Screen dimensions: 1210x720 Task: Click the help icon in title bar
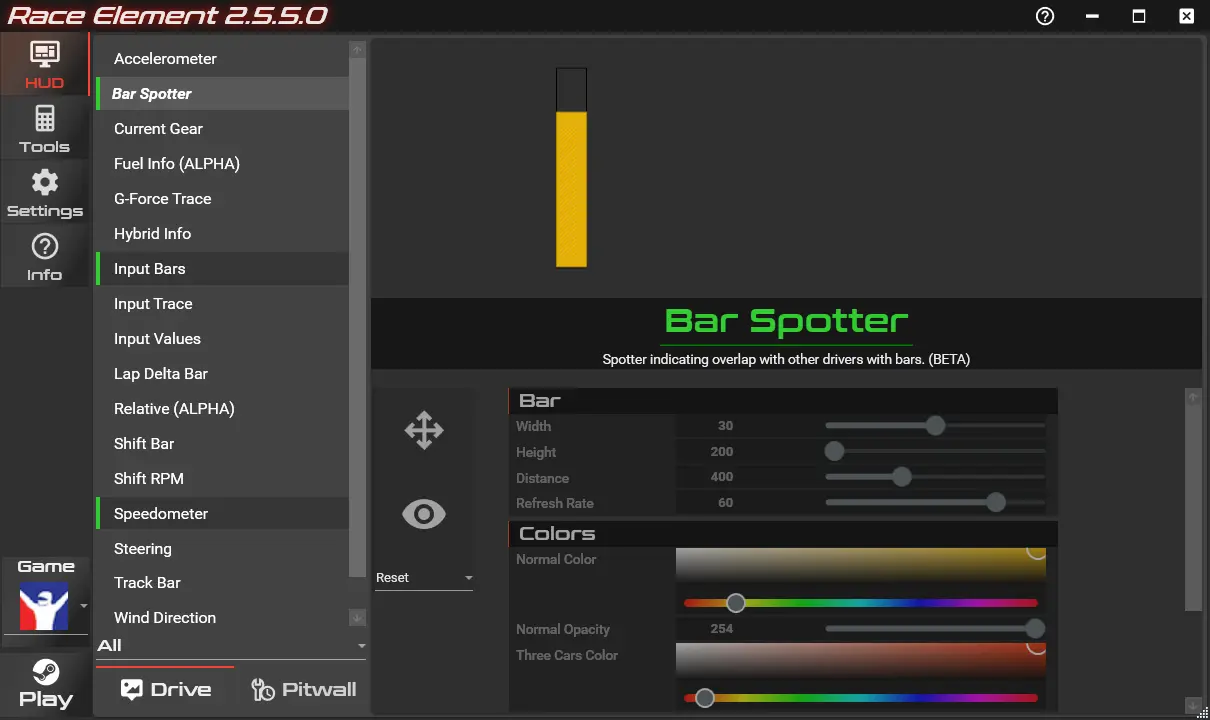click(x=1045, y=16)
